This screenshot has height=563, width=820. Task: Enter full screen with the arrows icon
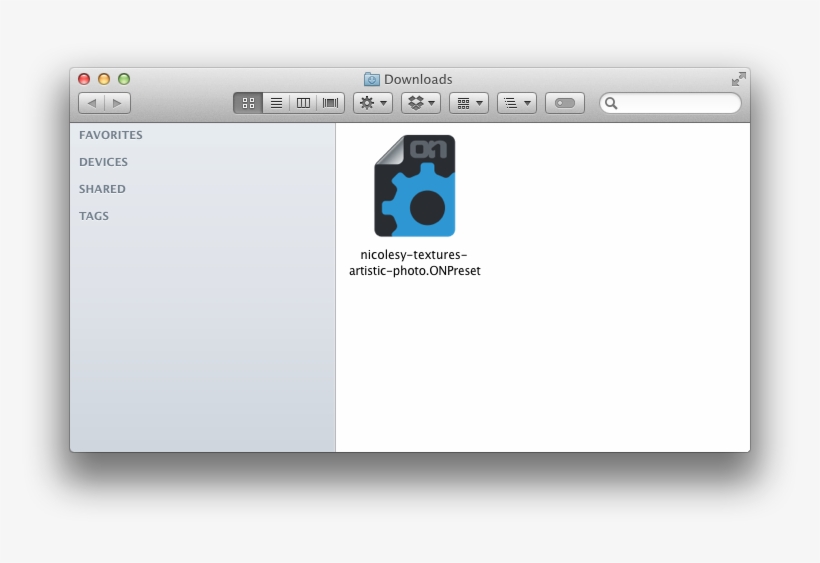tap(738, 79)
